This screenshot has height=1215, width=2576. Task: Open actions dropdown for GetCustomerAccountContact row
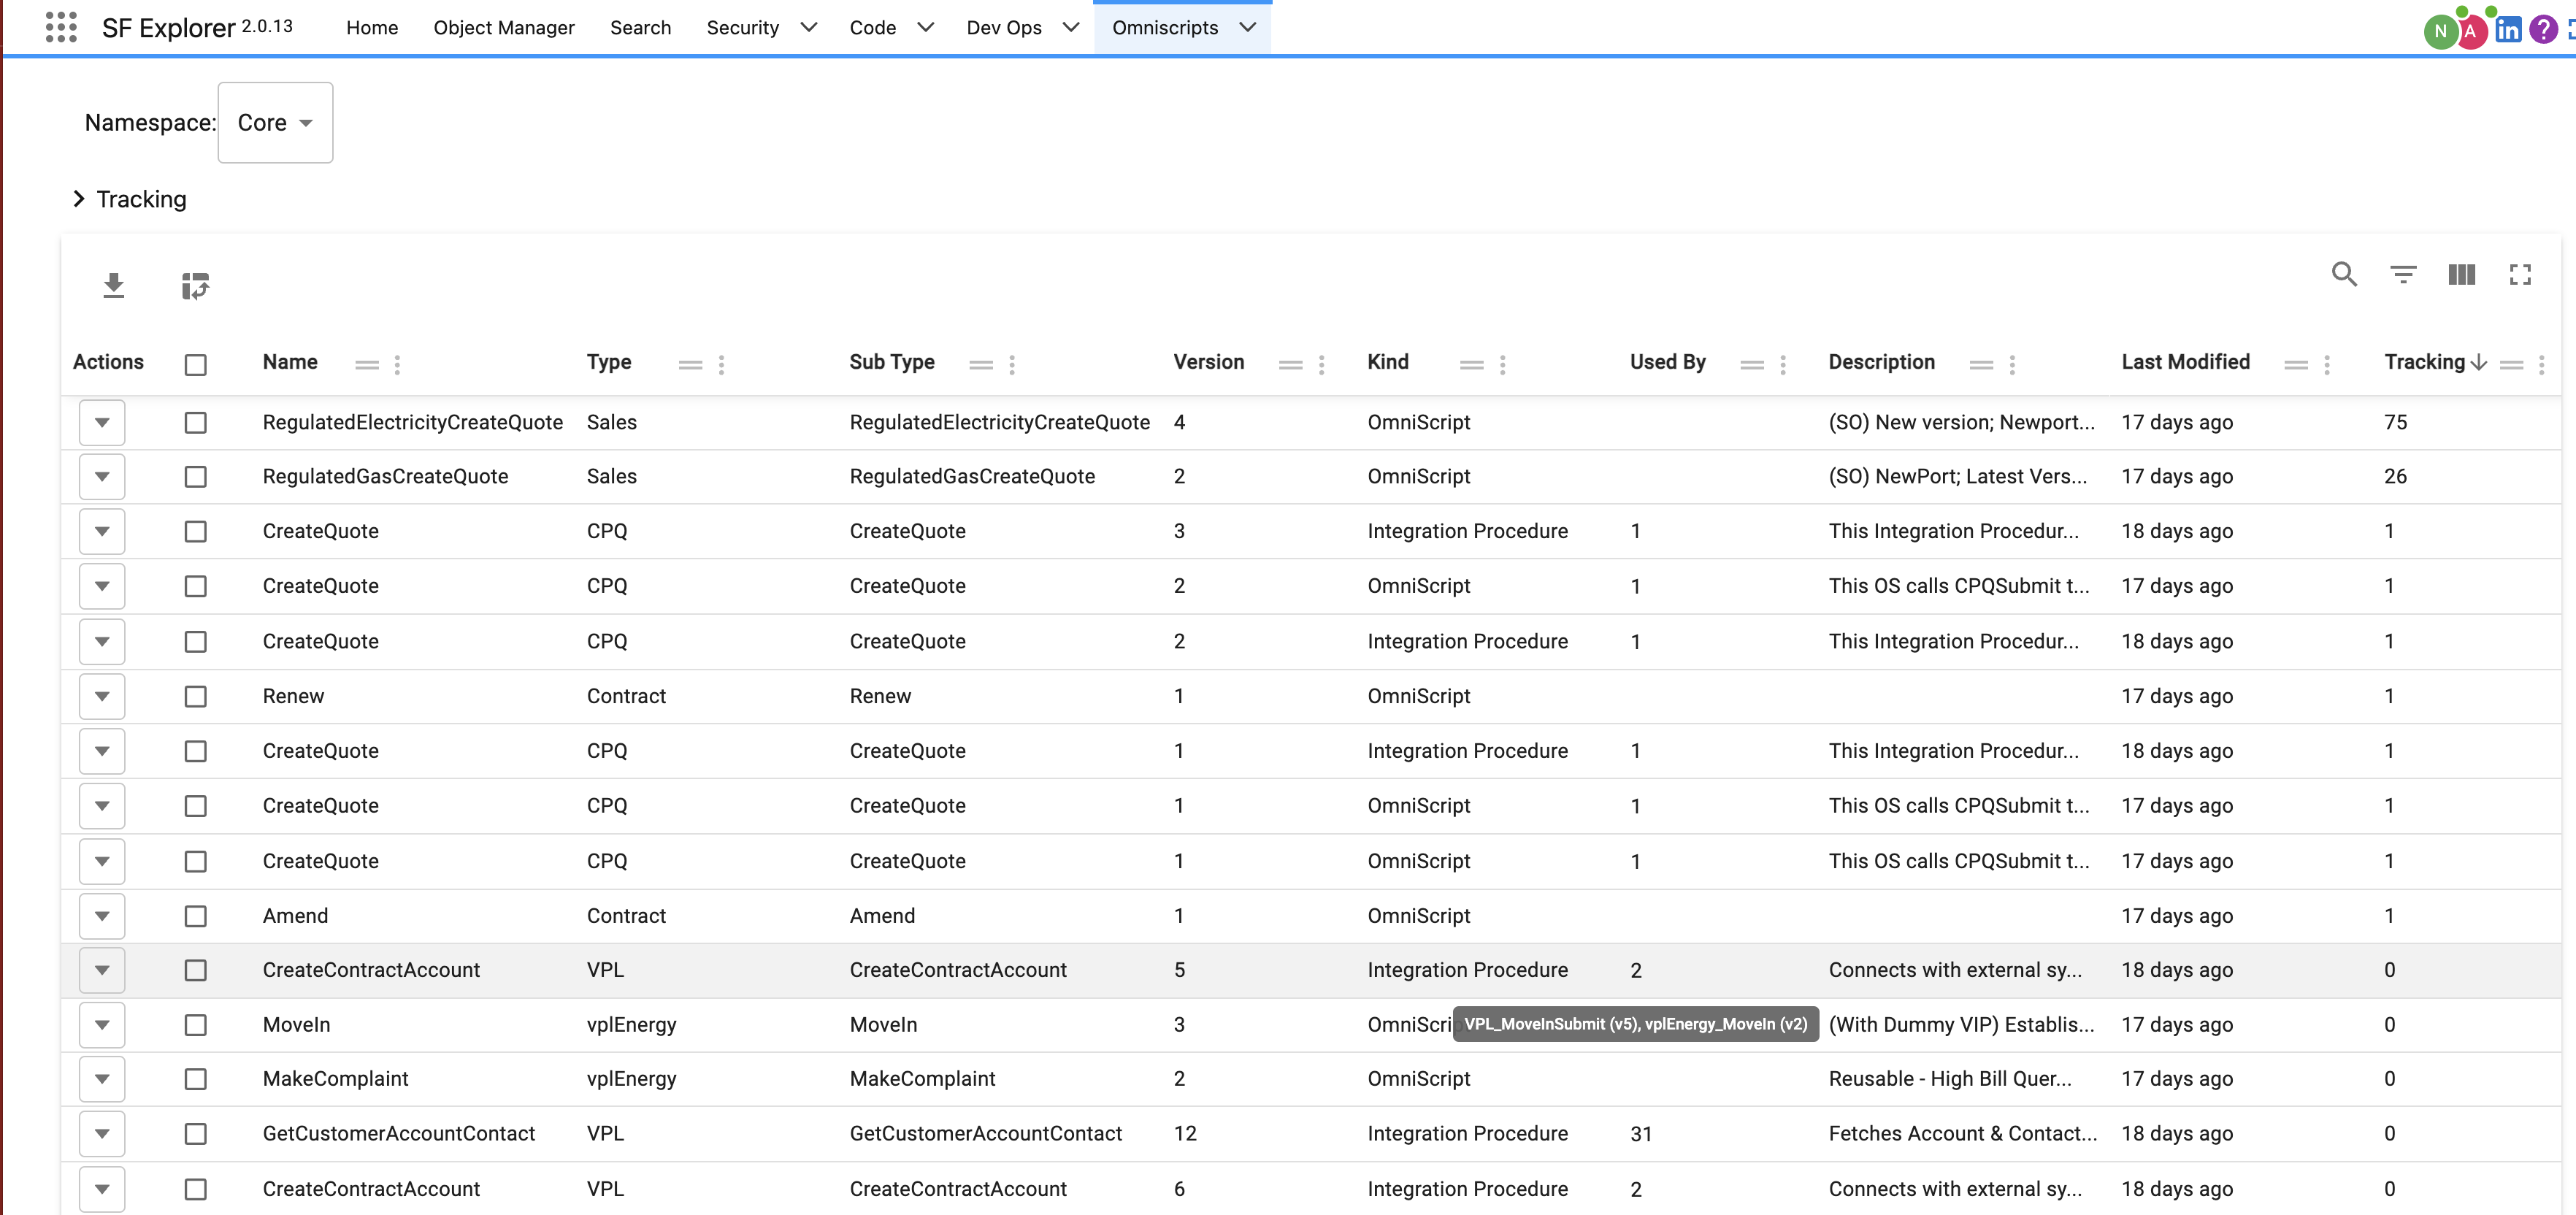pos(102,1134)
